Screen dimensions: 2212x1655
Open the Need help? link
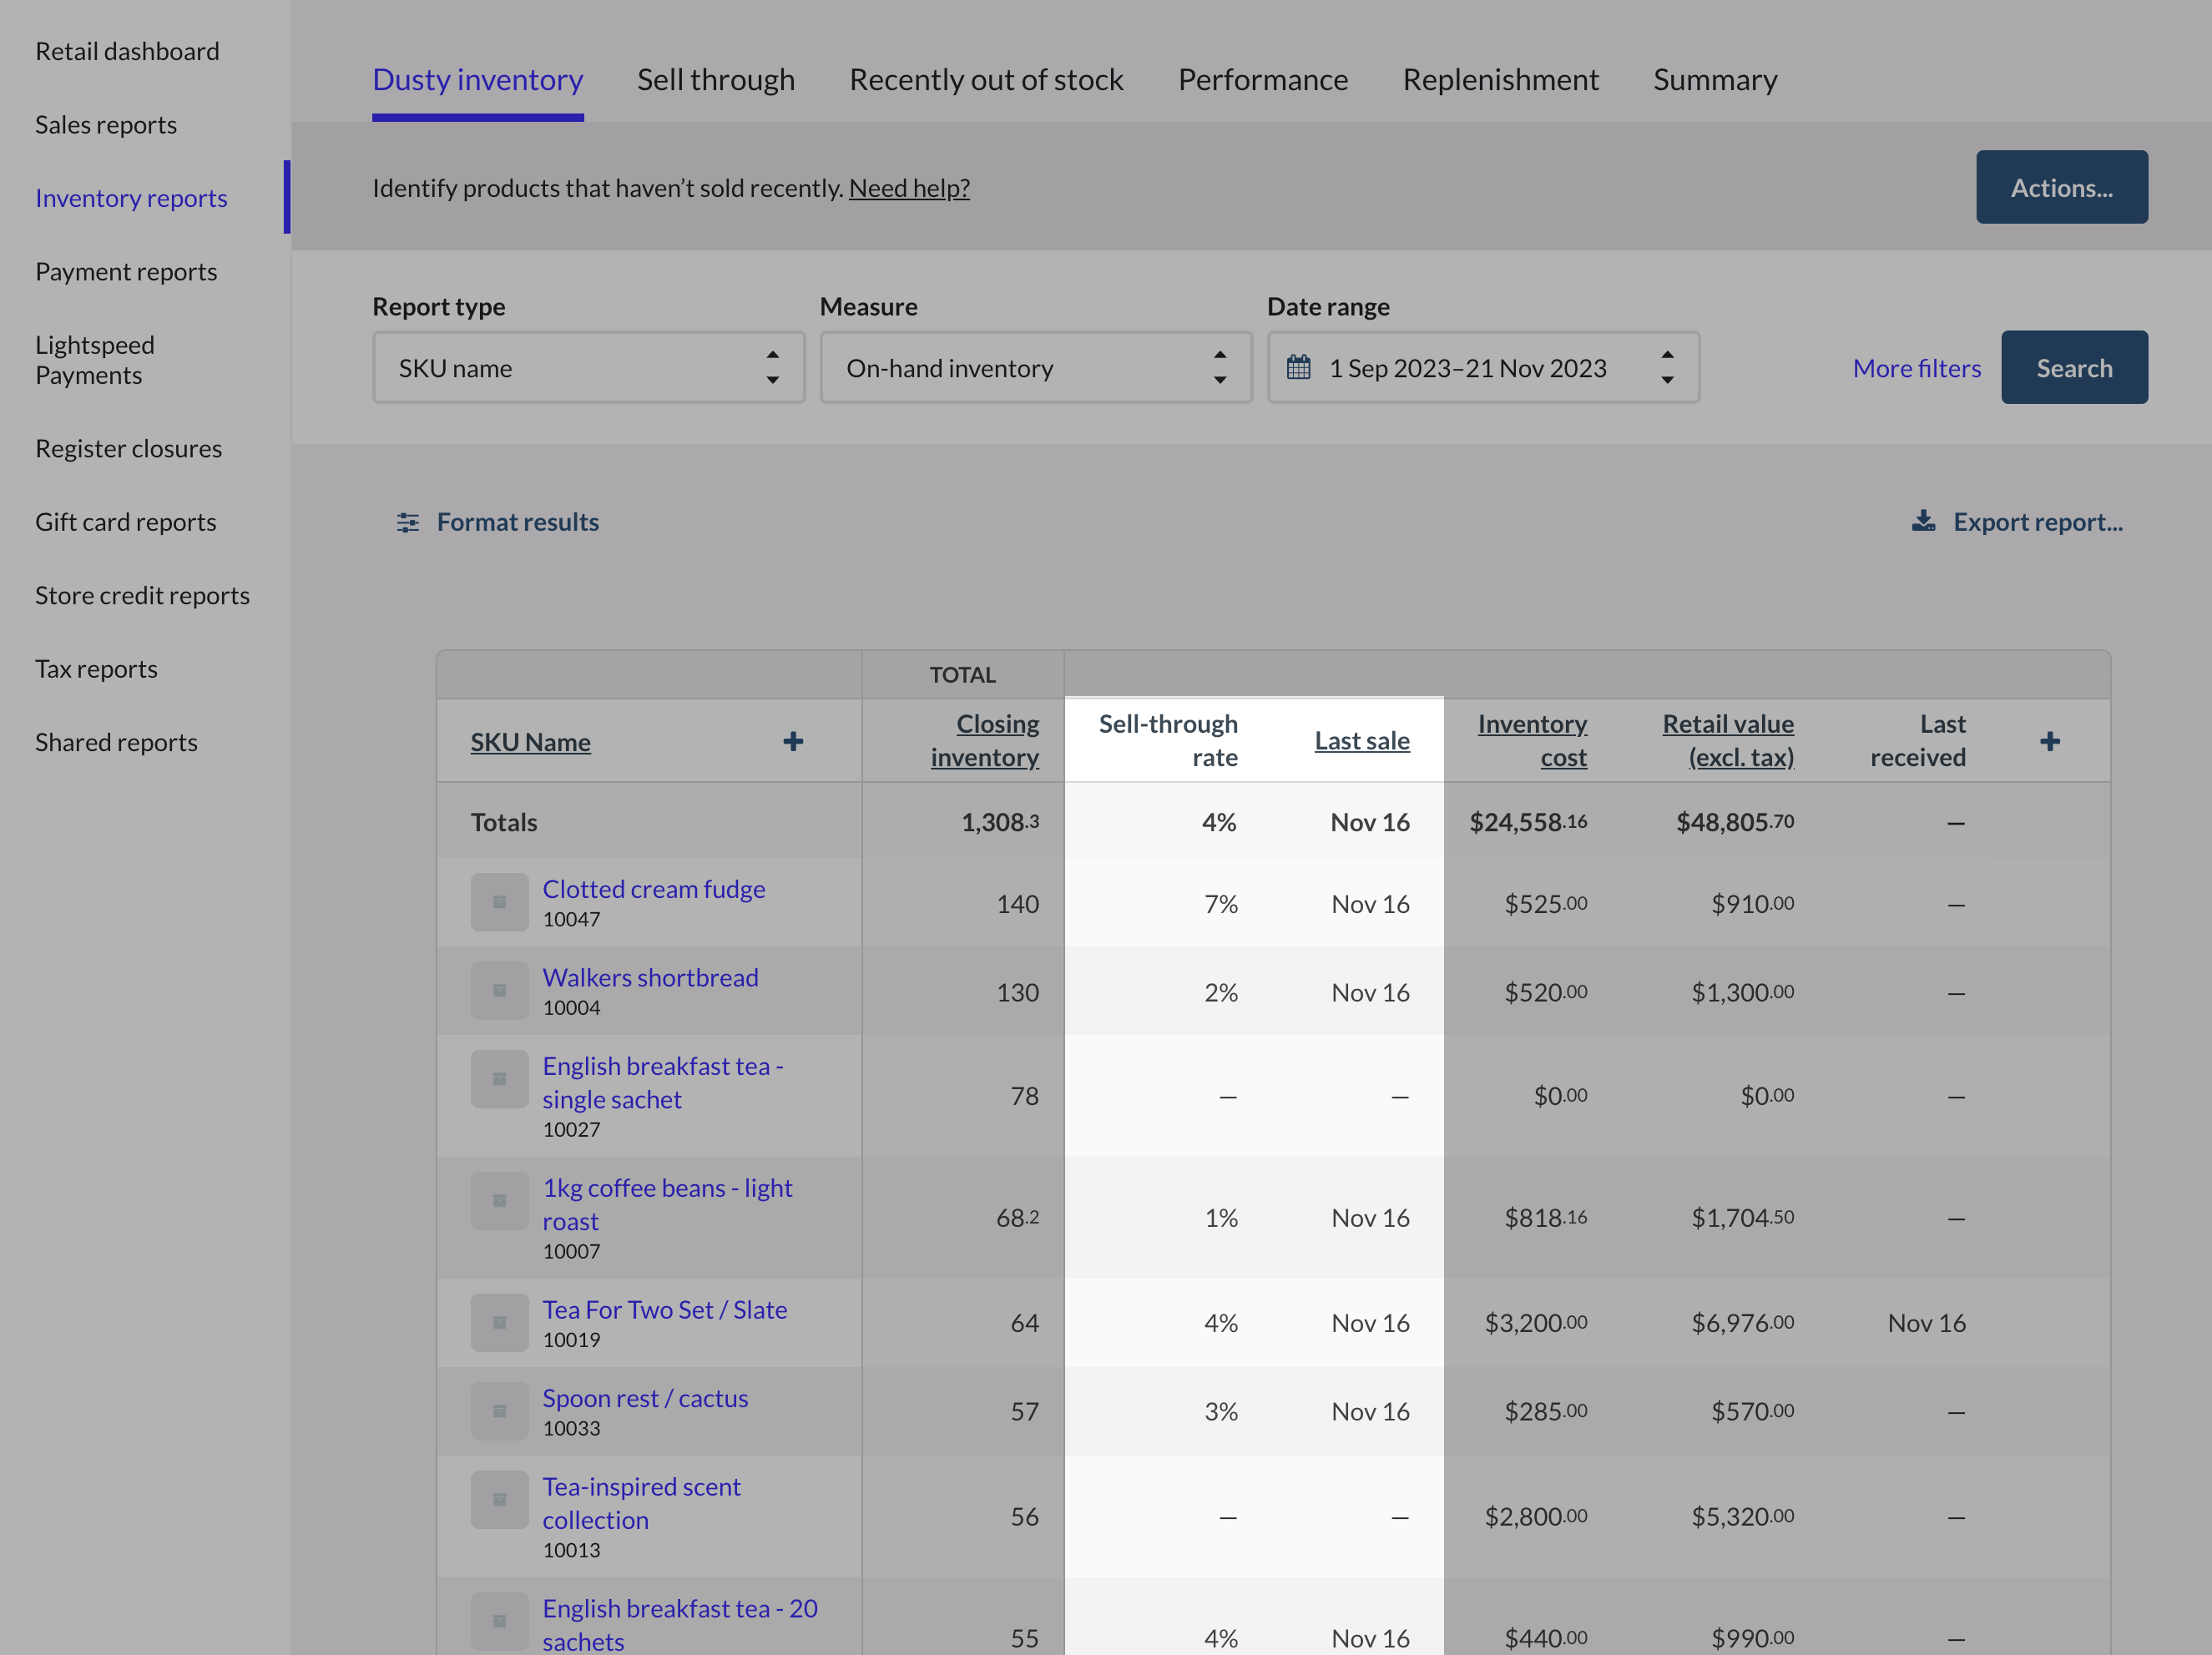coord(909,188)
